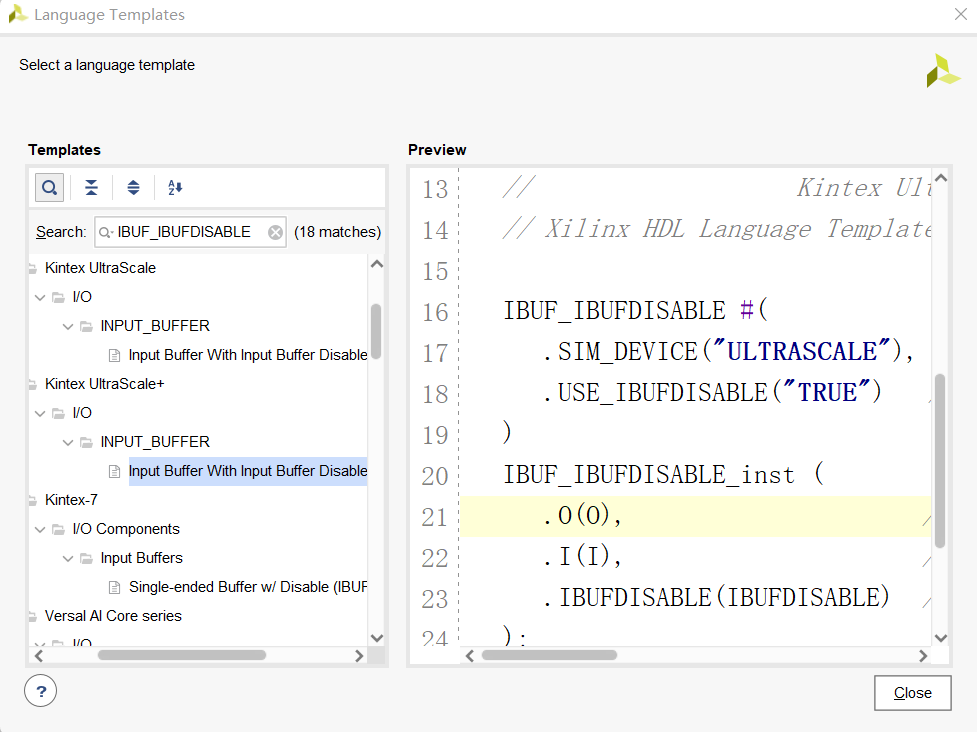The height and width of the screenshot is (732, 977).
Task: Select Versal AI Core series node
Action: click(x=113, y=616)
